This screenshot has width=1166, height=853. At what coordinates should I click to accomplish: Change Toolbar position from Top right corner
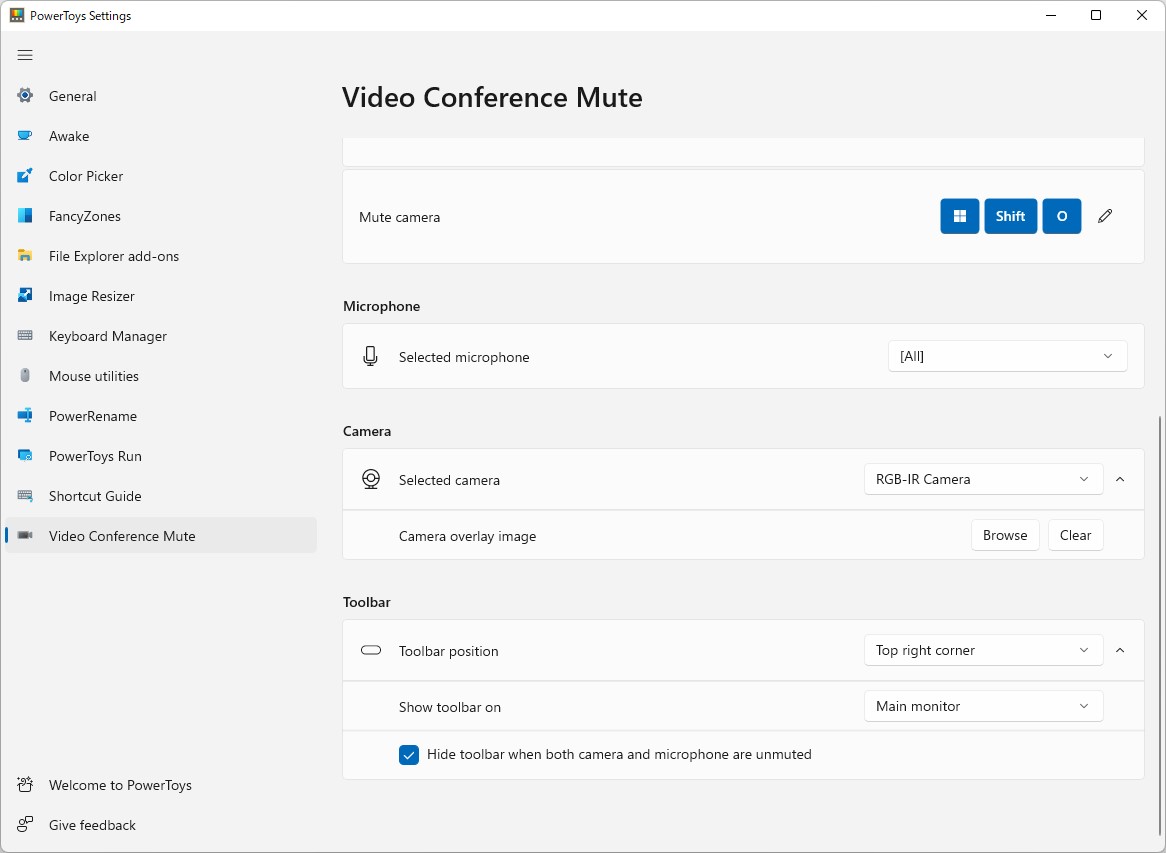983,650
